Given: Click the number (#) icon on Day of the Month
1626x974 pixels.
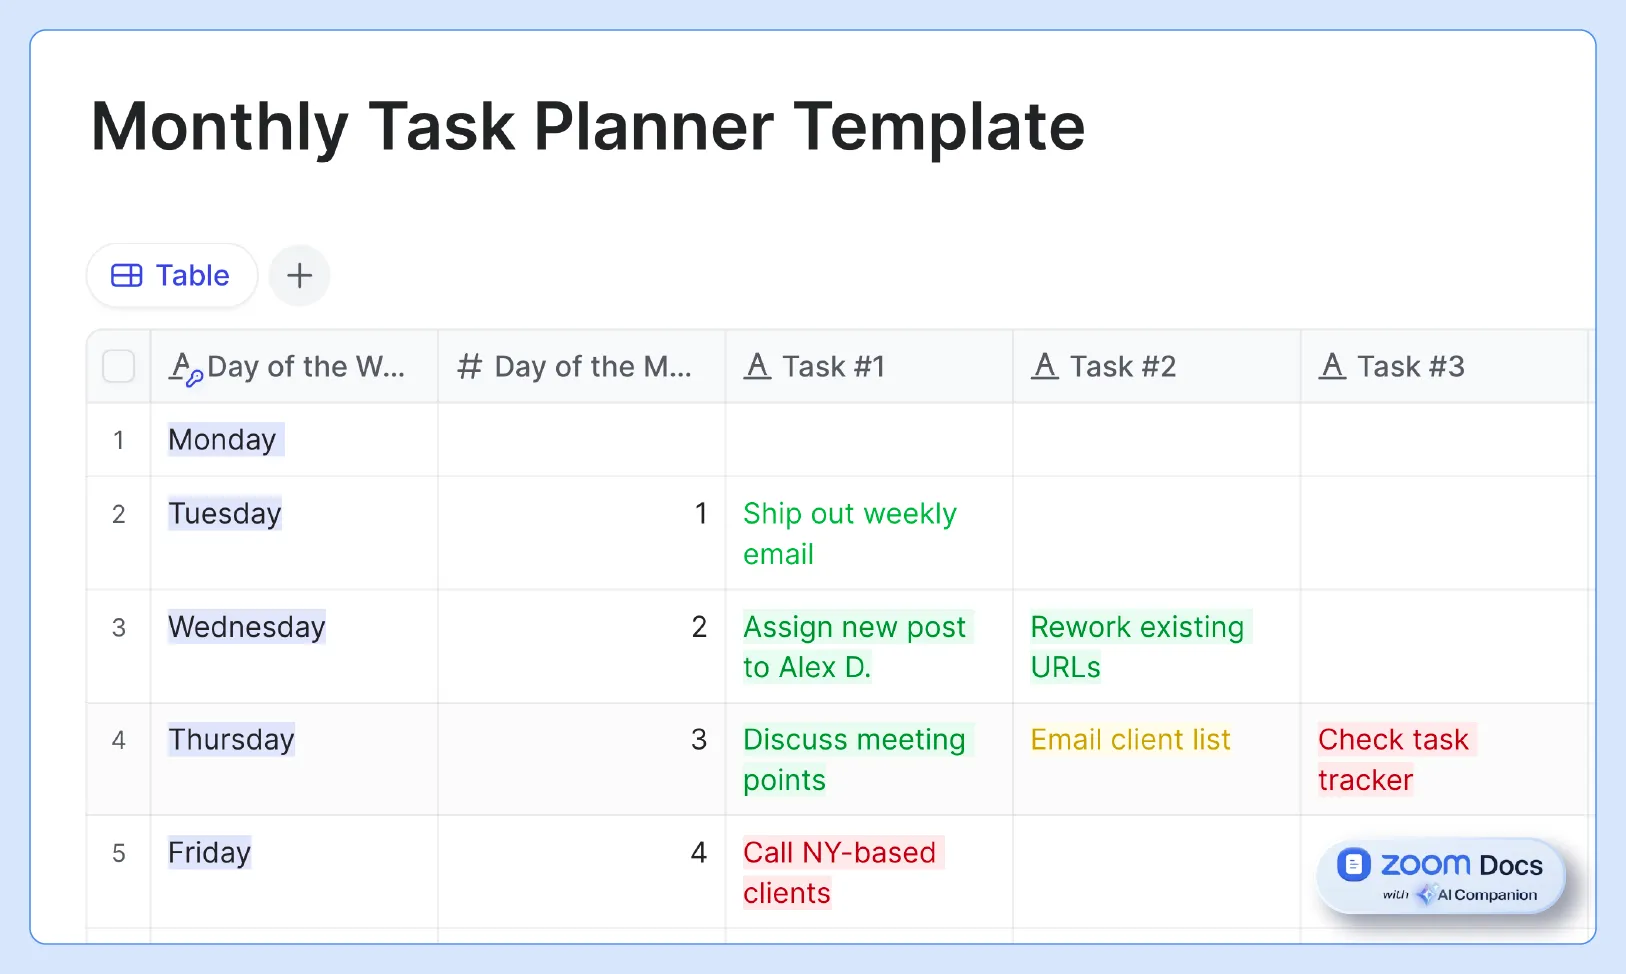Looking at the screenshot, I should click(468, 366).
